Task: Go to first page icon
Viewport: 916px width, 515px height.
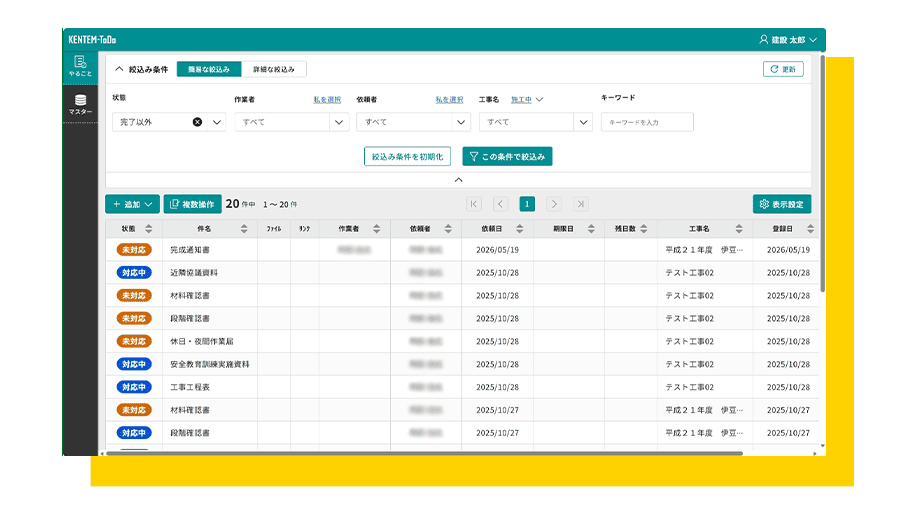Action: [x=474, y=204]
